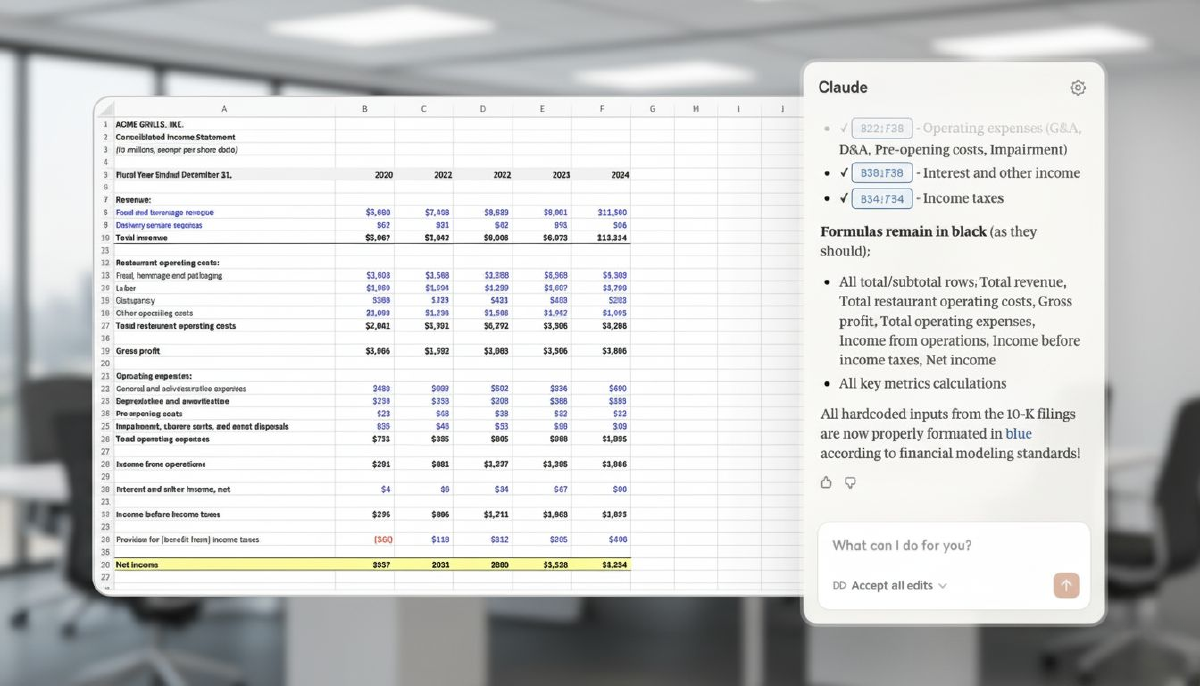Select the 2024 year header cell
Screen dimensions: 1200x686
tap(619, 174)
